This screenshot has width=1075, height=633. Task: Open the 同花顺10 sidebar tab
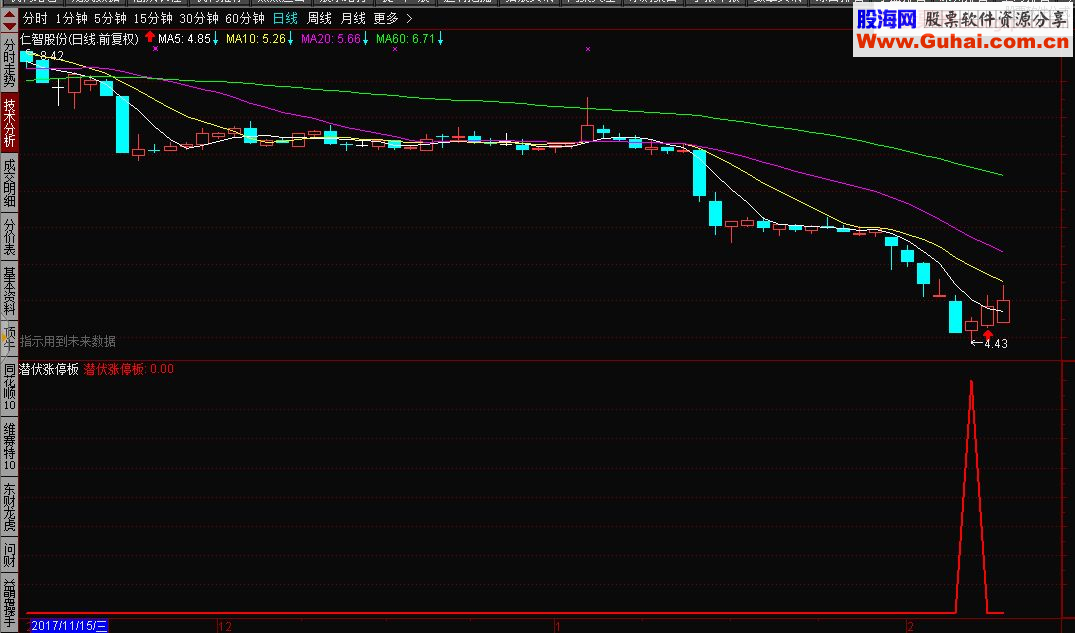click(x=9, y=387)
